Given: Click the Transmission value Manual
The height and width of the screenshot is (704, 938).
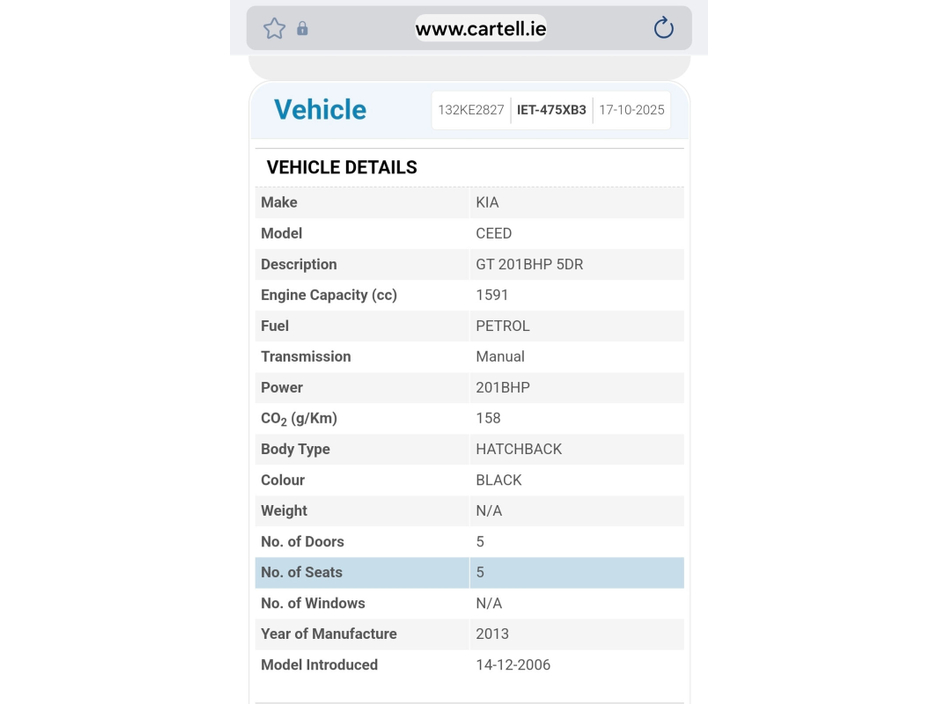Looking at the screenshot, I should [x=500, y=357].
